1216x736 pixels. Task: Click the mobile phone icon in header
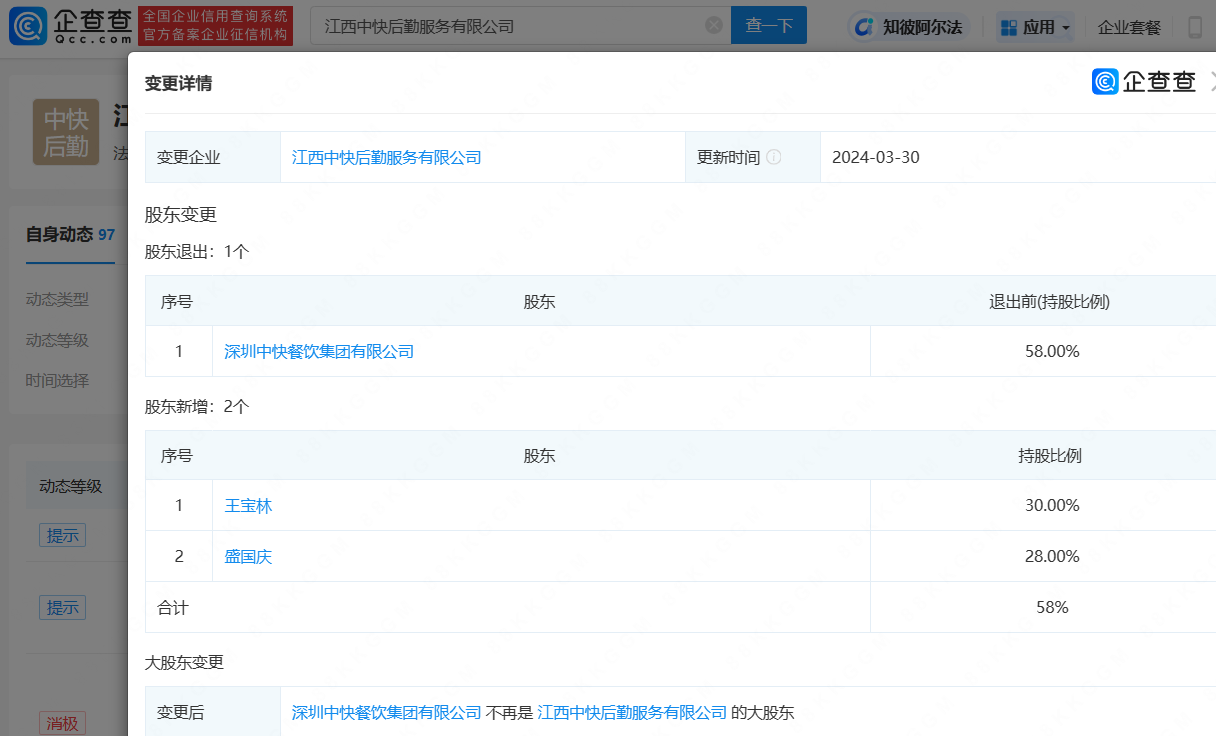tap(1195, 27)
